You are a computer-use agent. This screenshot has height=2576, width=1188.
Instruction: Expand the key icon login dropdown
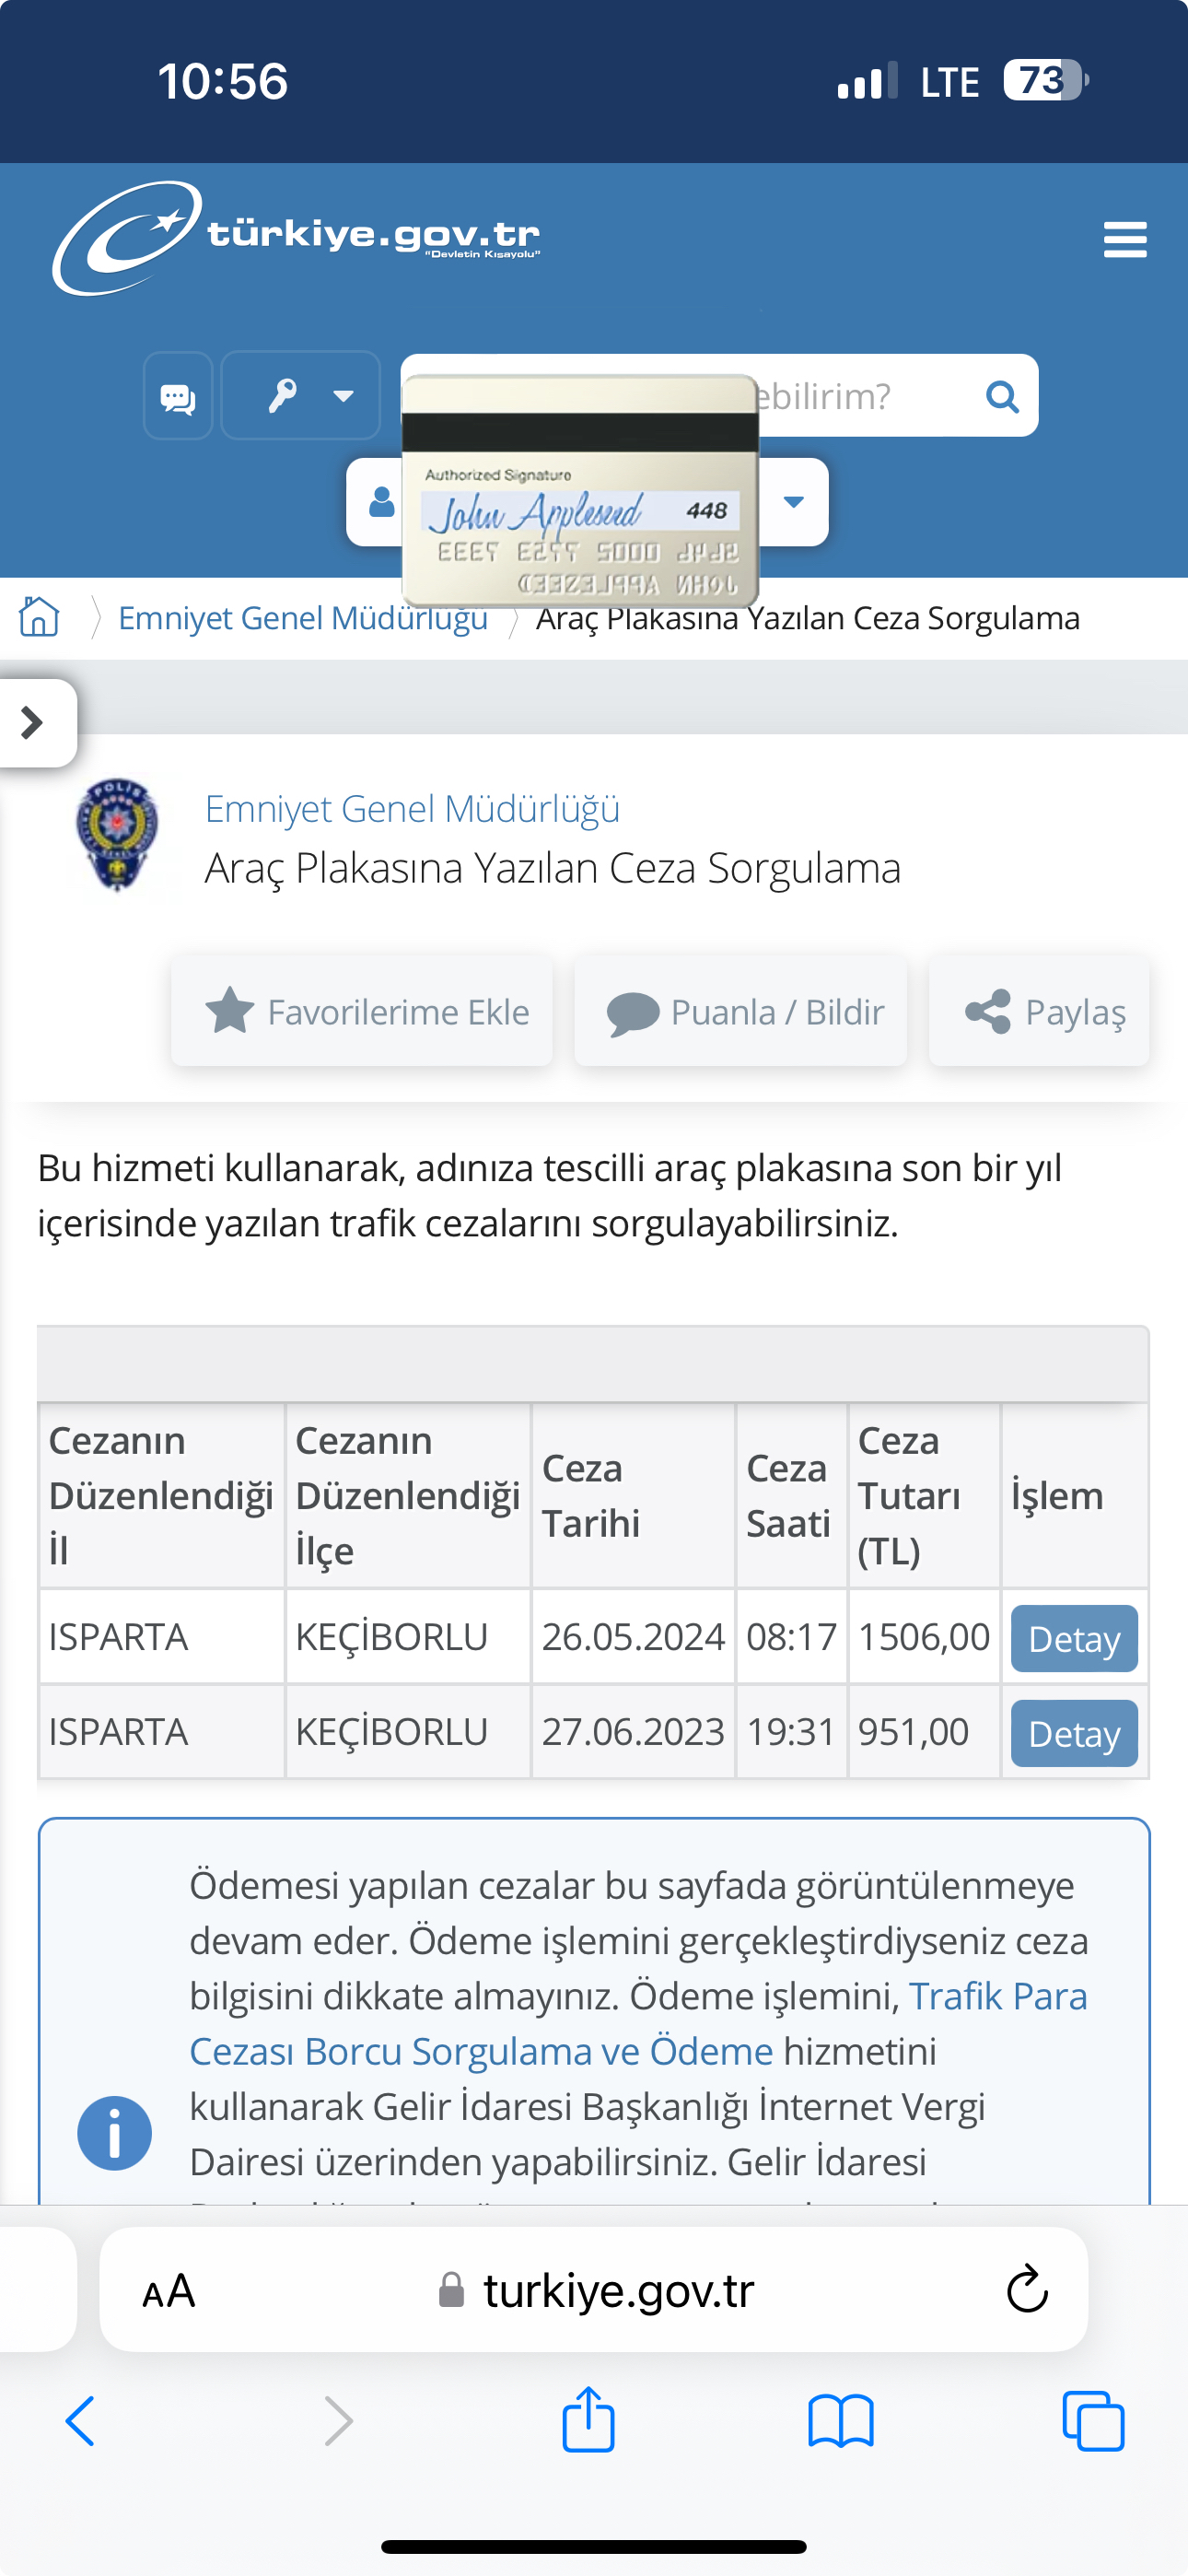point(300,396)
